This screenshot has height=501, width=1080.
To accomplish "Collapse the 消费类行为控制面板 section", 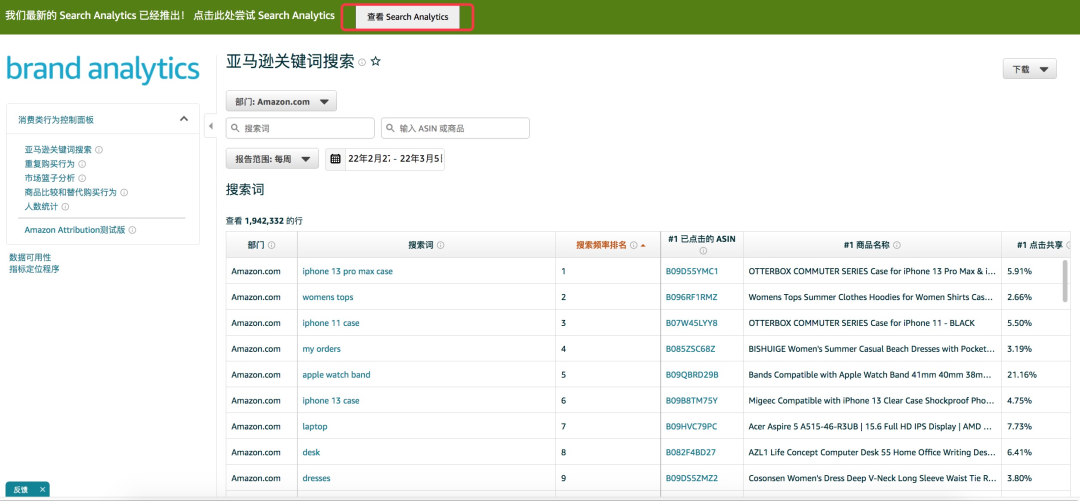I will click(x=184, y=119).
